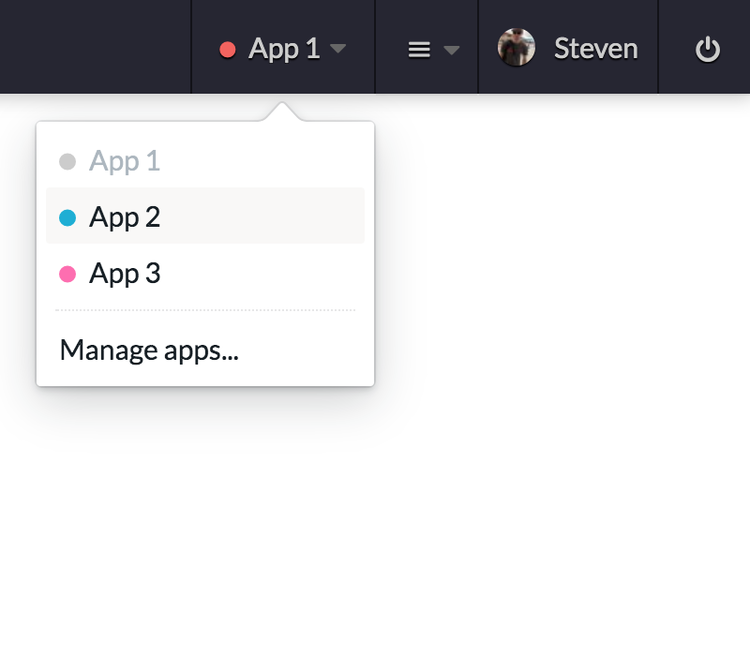Open Manage apps...
Viewport: 750px width, 656px height.
pos(149,350)
